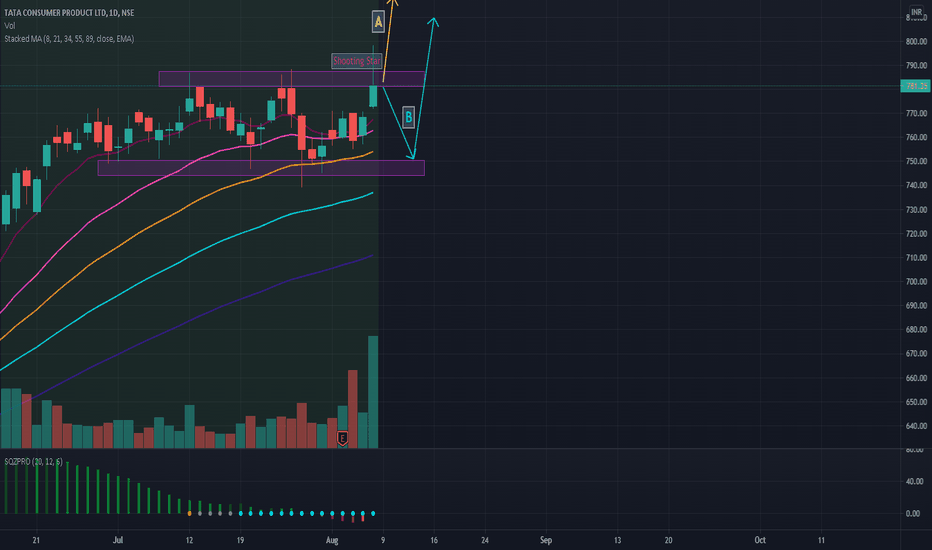Click the 640.00 price axis label
Image resolution: width=932 pixels, height=550 pixels.
click(916, 426)
